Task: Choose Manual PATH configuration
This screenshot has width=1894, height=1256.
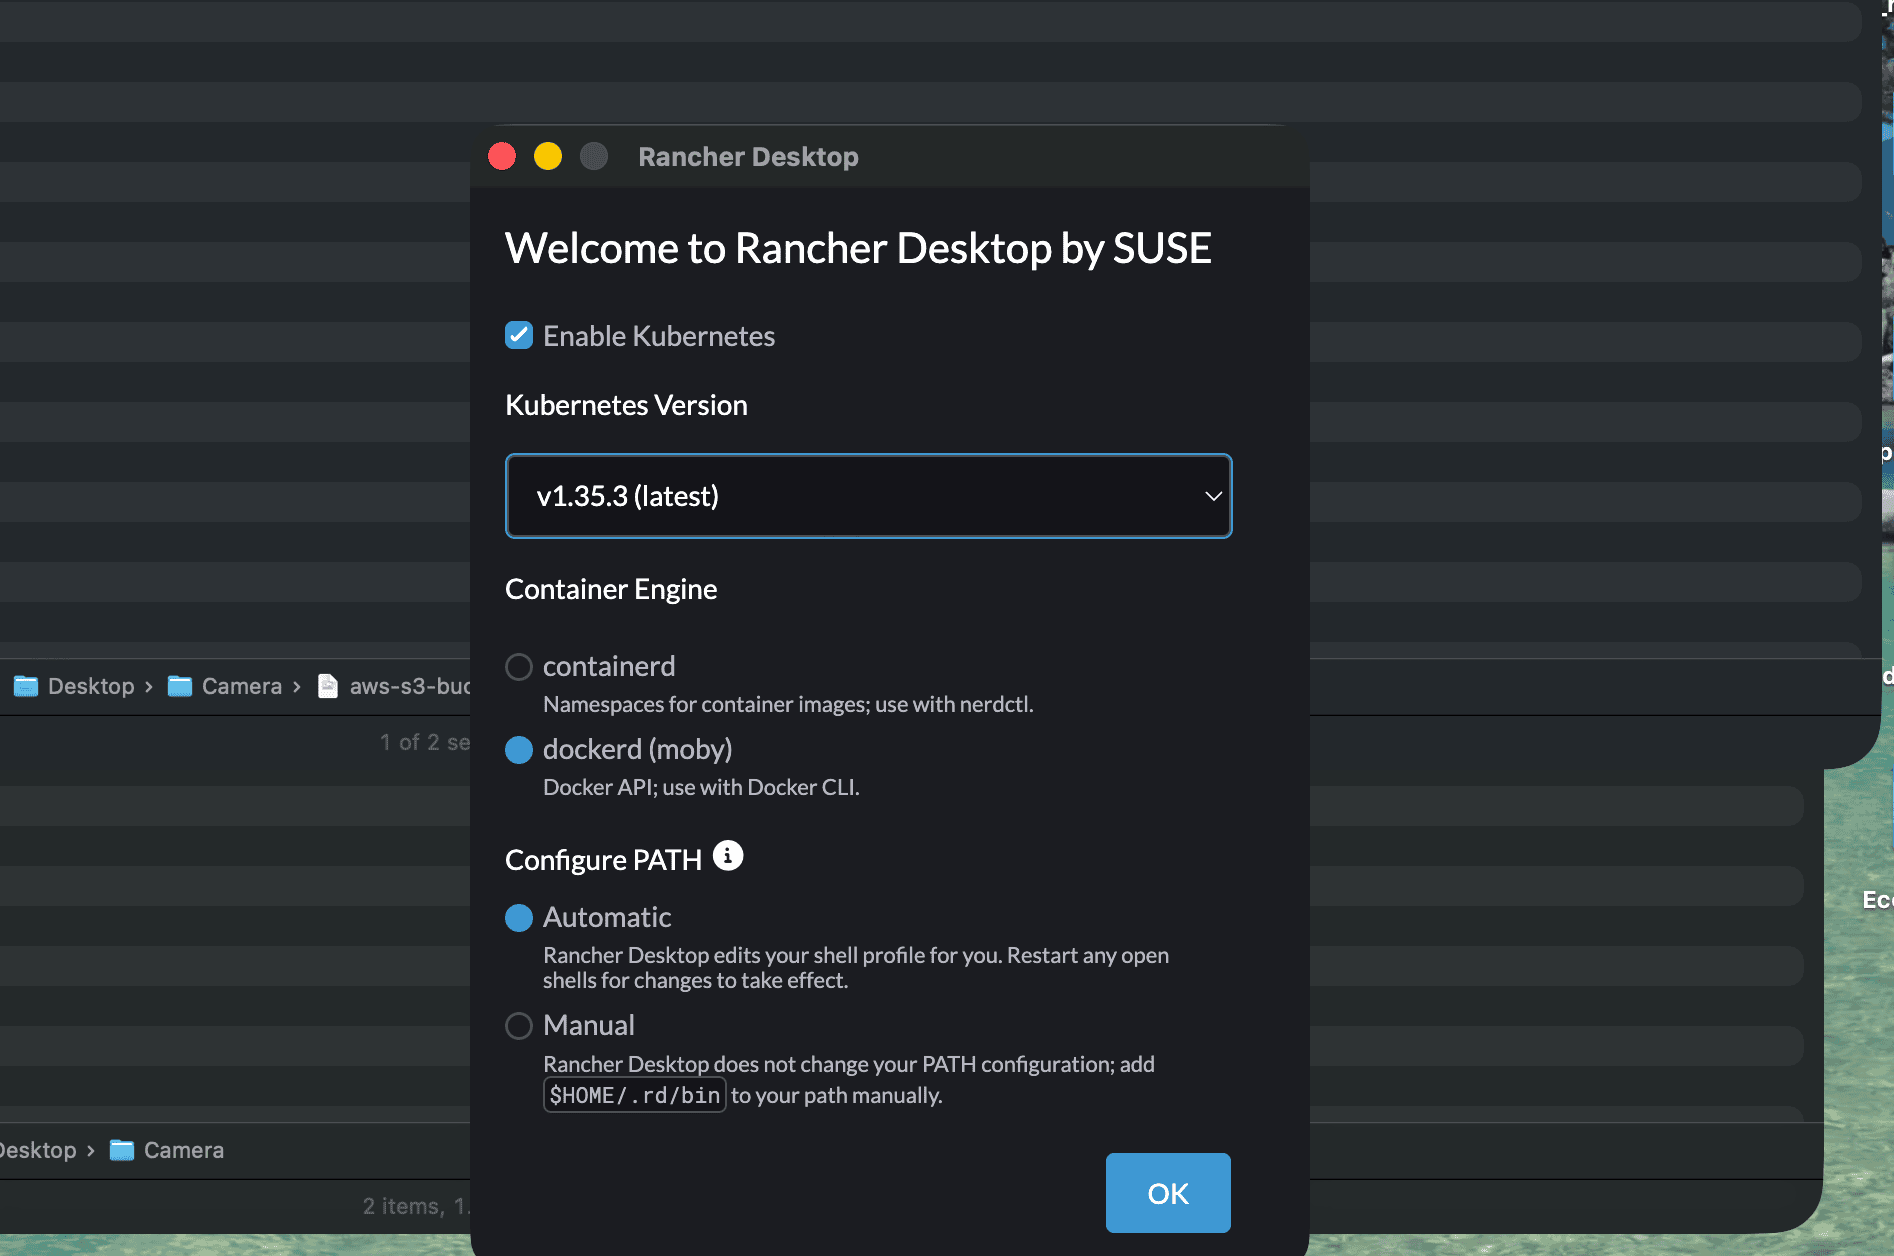Action: click(518, 1025)
